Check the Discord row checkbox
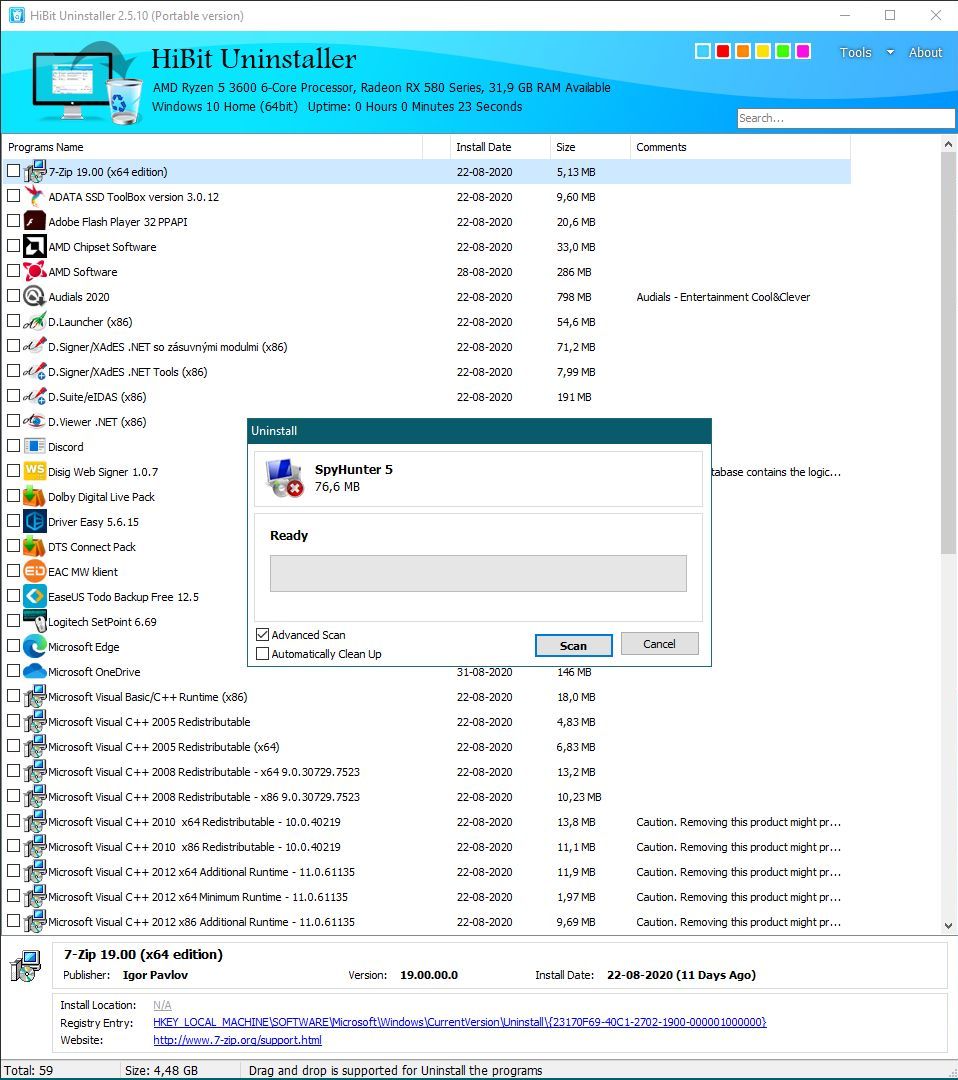Screen dimensions: 958x1080 coord(13,446)
